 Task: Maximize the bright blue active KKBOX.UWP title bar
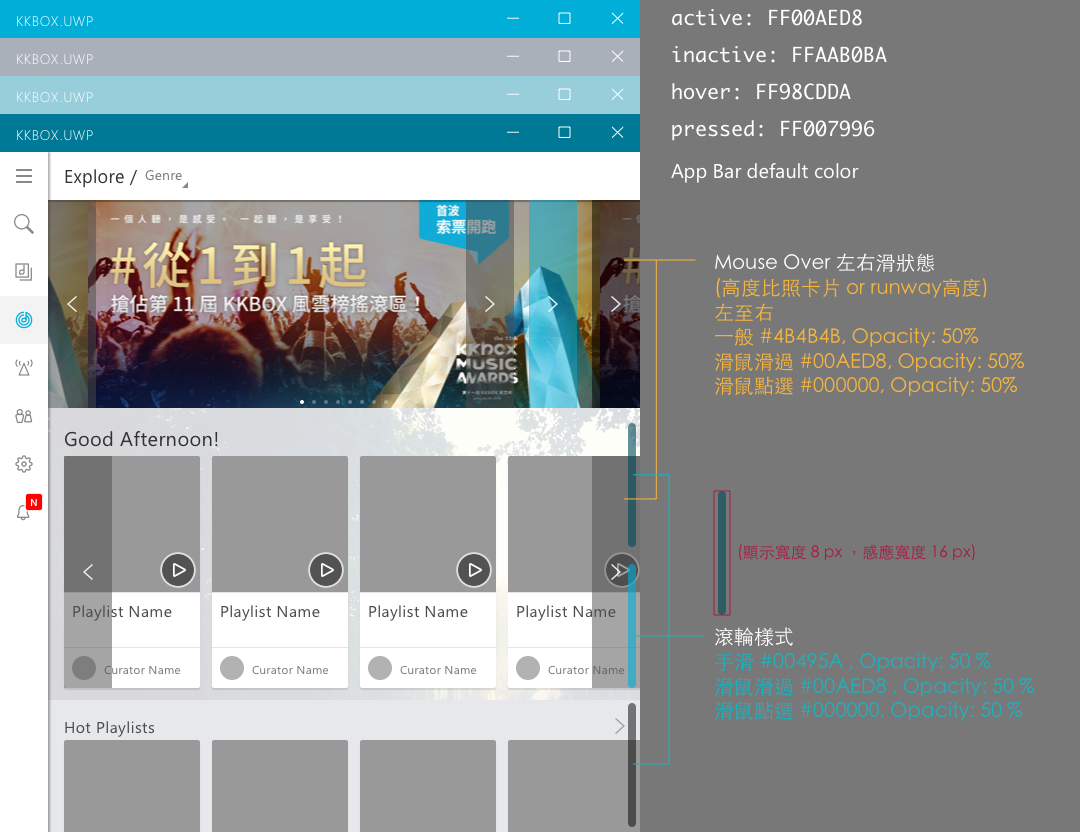click(x=564, y=19)
